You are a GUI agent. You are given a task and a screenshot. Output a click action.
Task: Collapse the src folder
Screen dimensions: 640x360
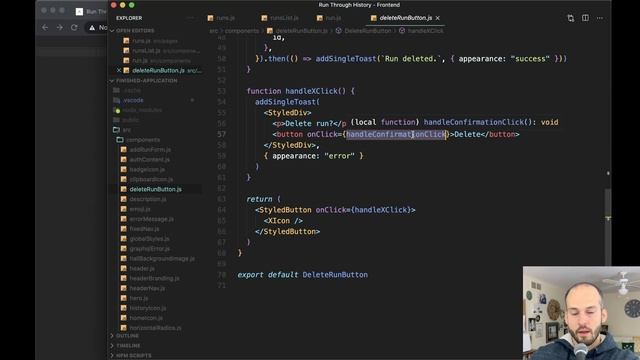(127, 130)
